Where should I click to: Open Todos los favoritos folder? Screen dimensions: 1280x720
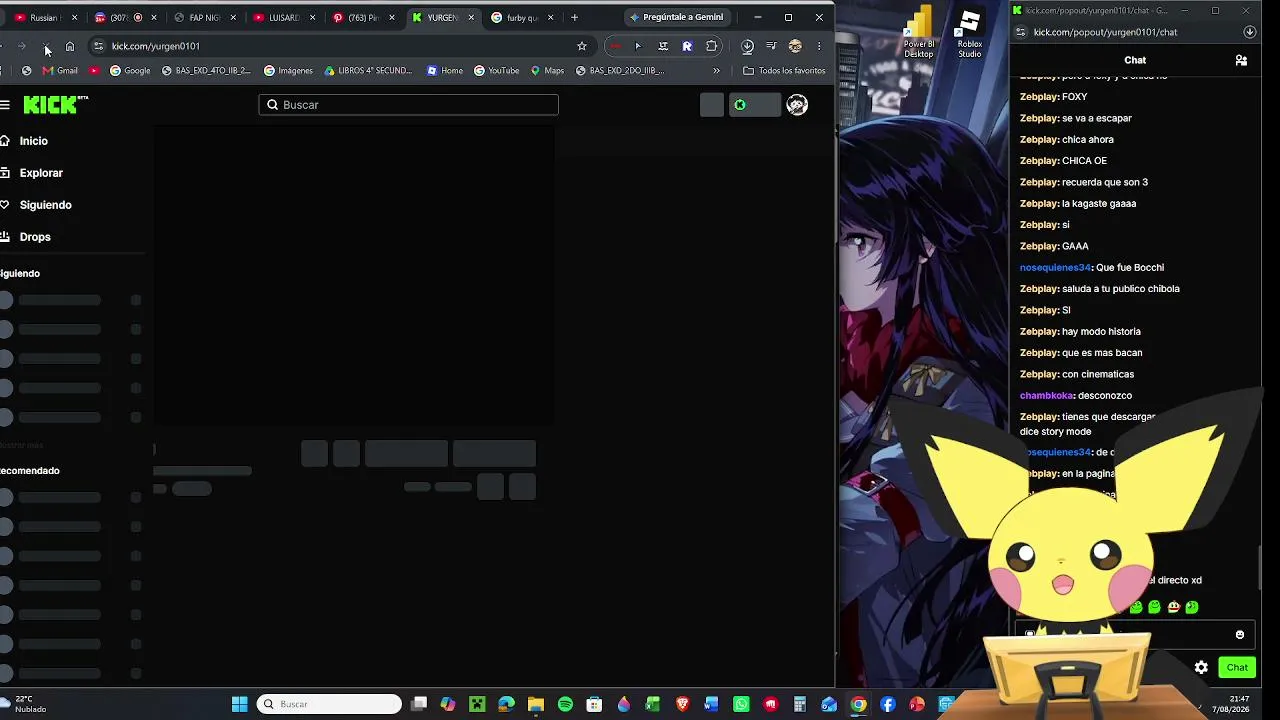pos(784,71)
